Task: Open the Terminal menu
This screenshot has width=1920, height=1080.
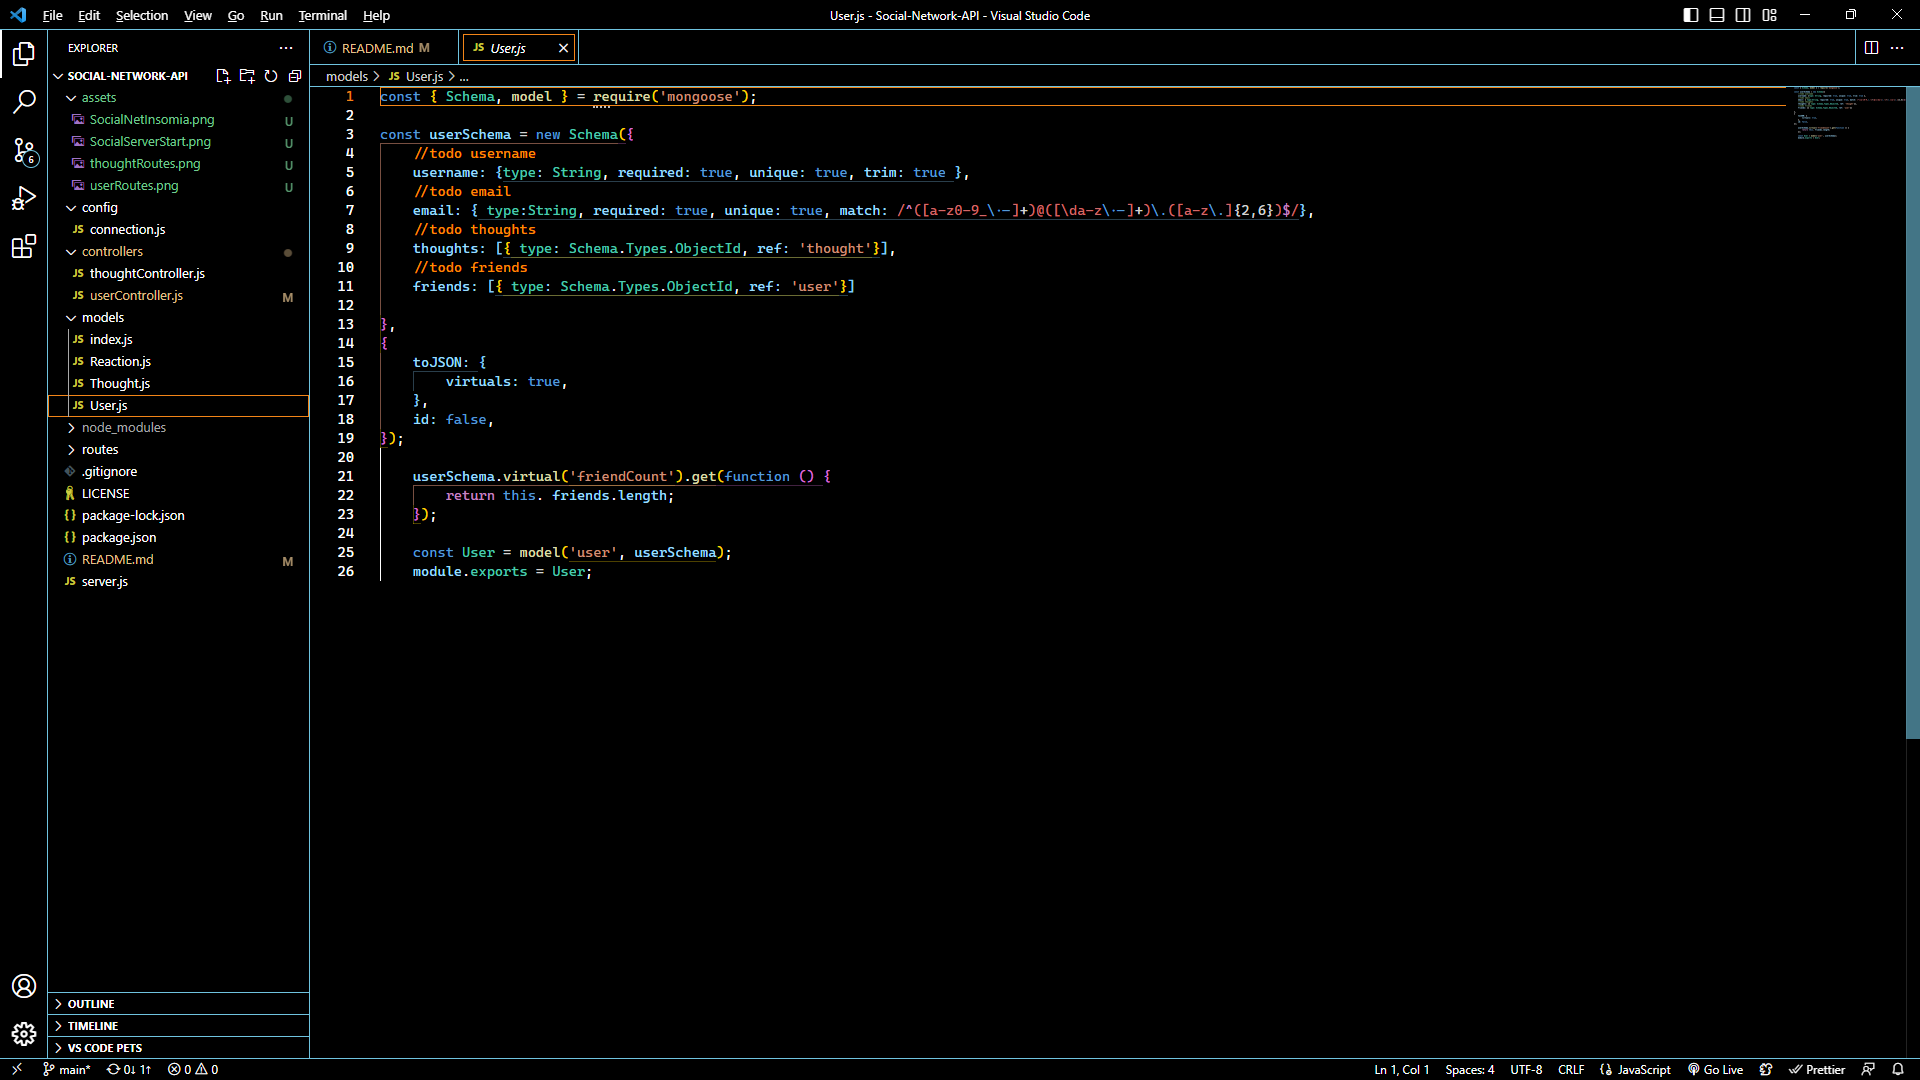Action: click(322, 15)
